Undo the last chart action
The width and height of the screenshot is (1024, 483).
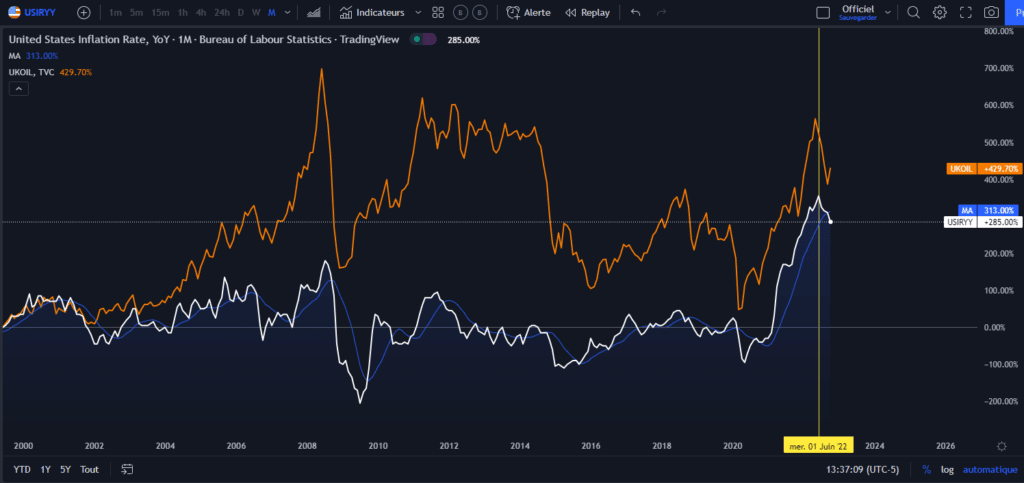635,12
